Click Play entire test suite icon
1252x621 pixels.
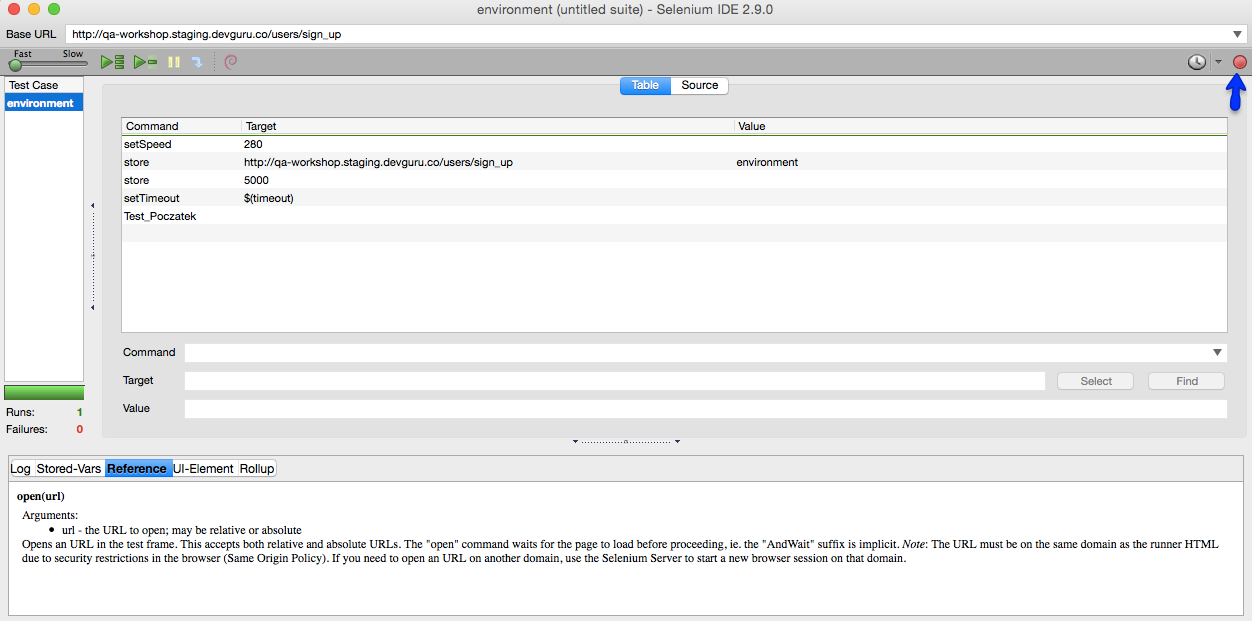pos(112,62)
